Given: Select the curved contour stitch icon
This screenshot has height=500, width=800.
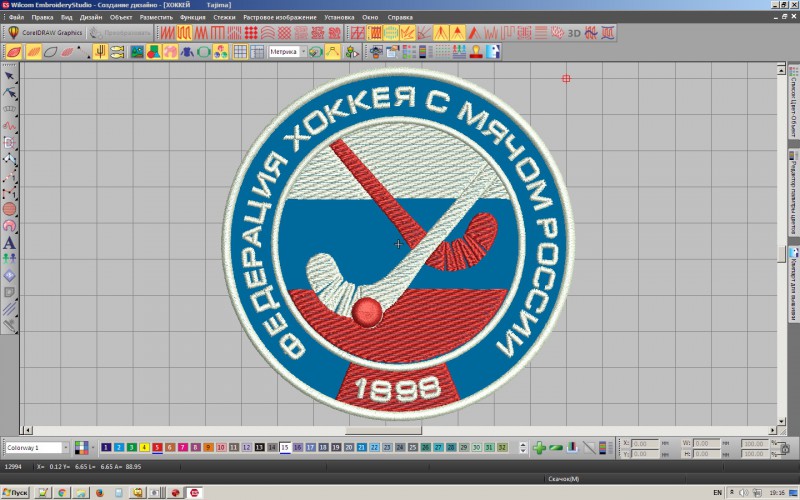Looking at the screenshot, I should click(x=267, y=33).
